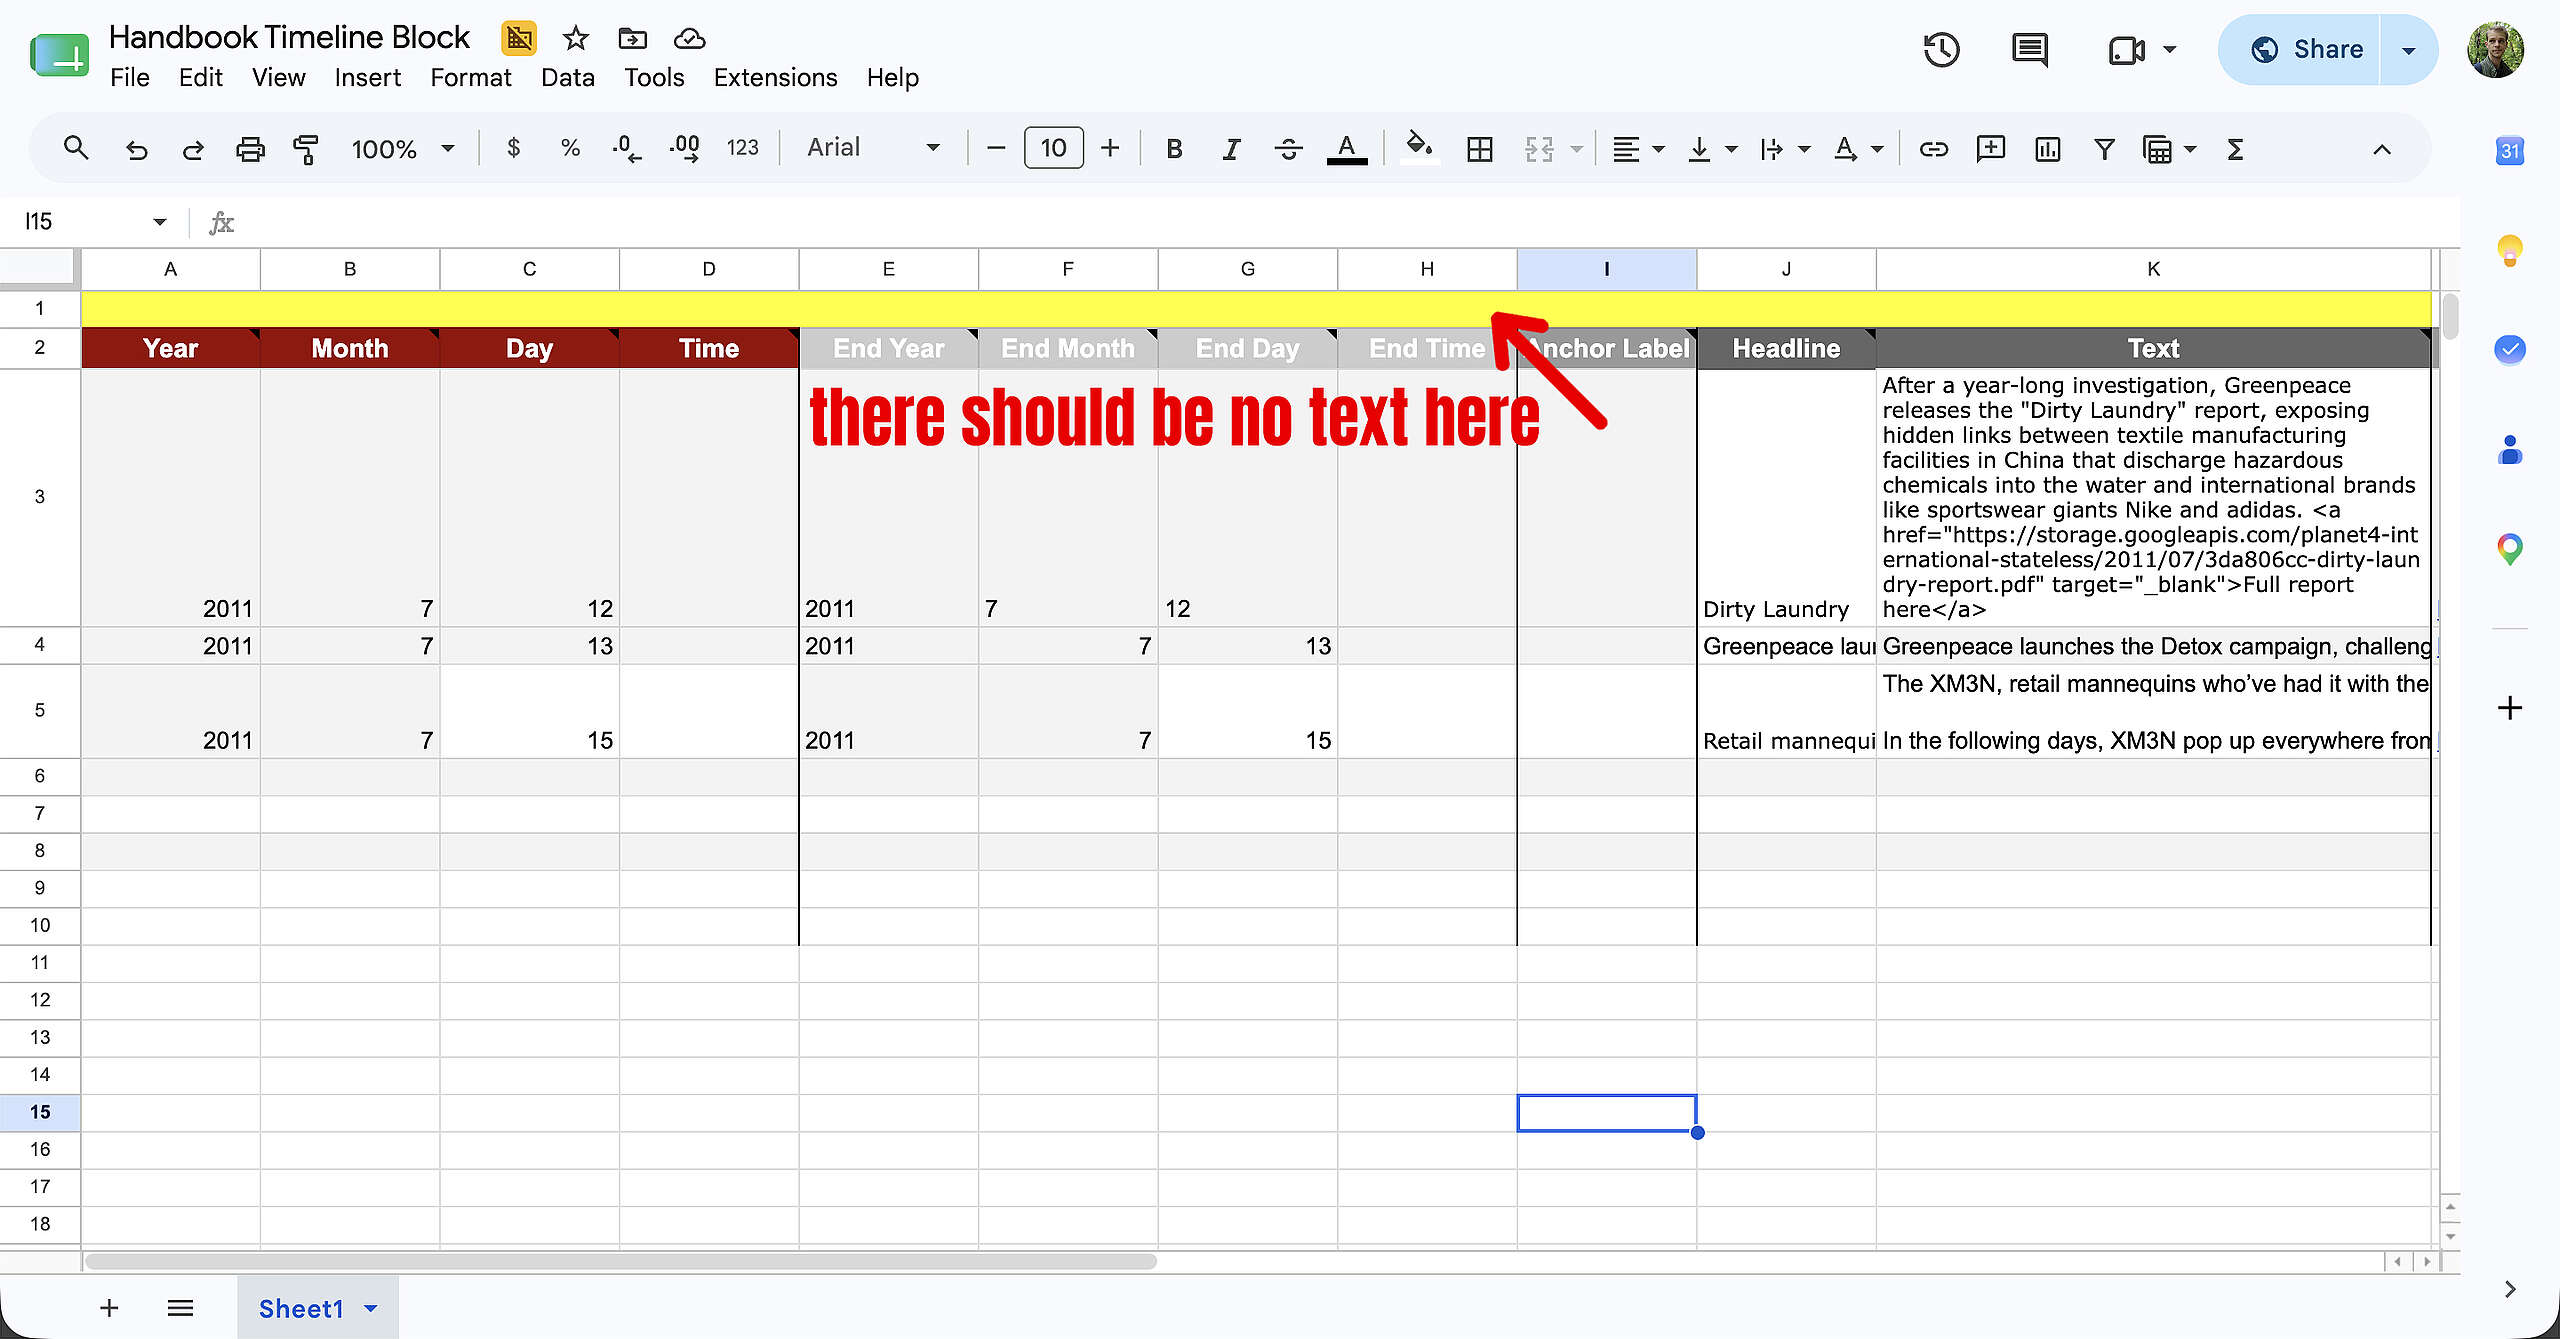Image resolution: width=2560 pixels, height=1339 pixels.
Task: Decrease decimal places
Action: coord(626,149)
